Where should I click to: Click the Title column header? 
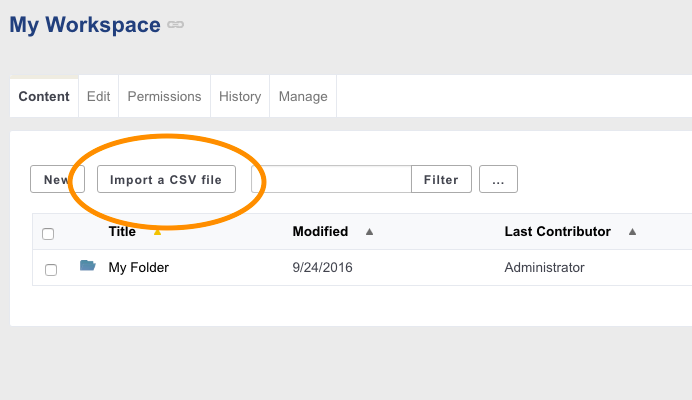pos(122,231)
